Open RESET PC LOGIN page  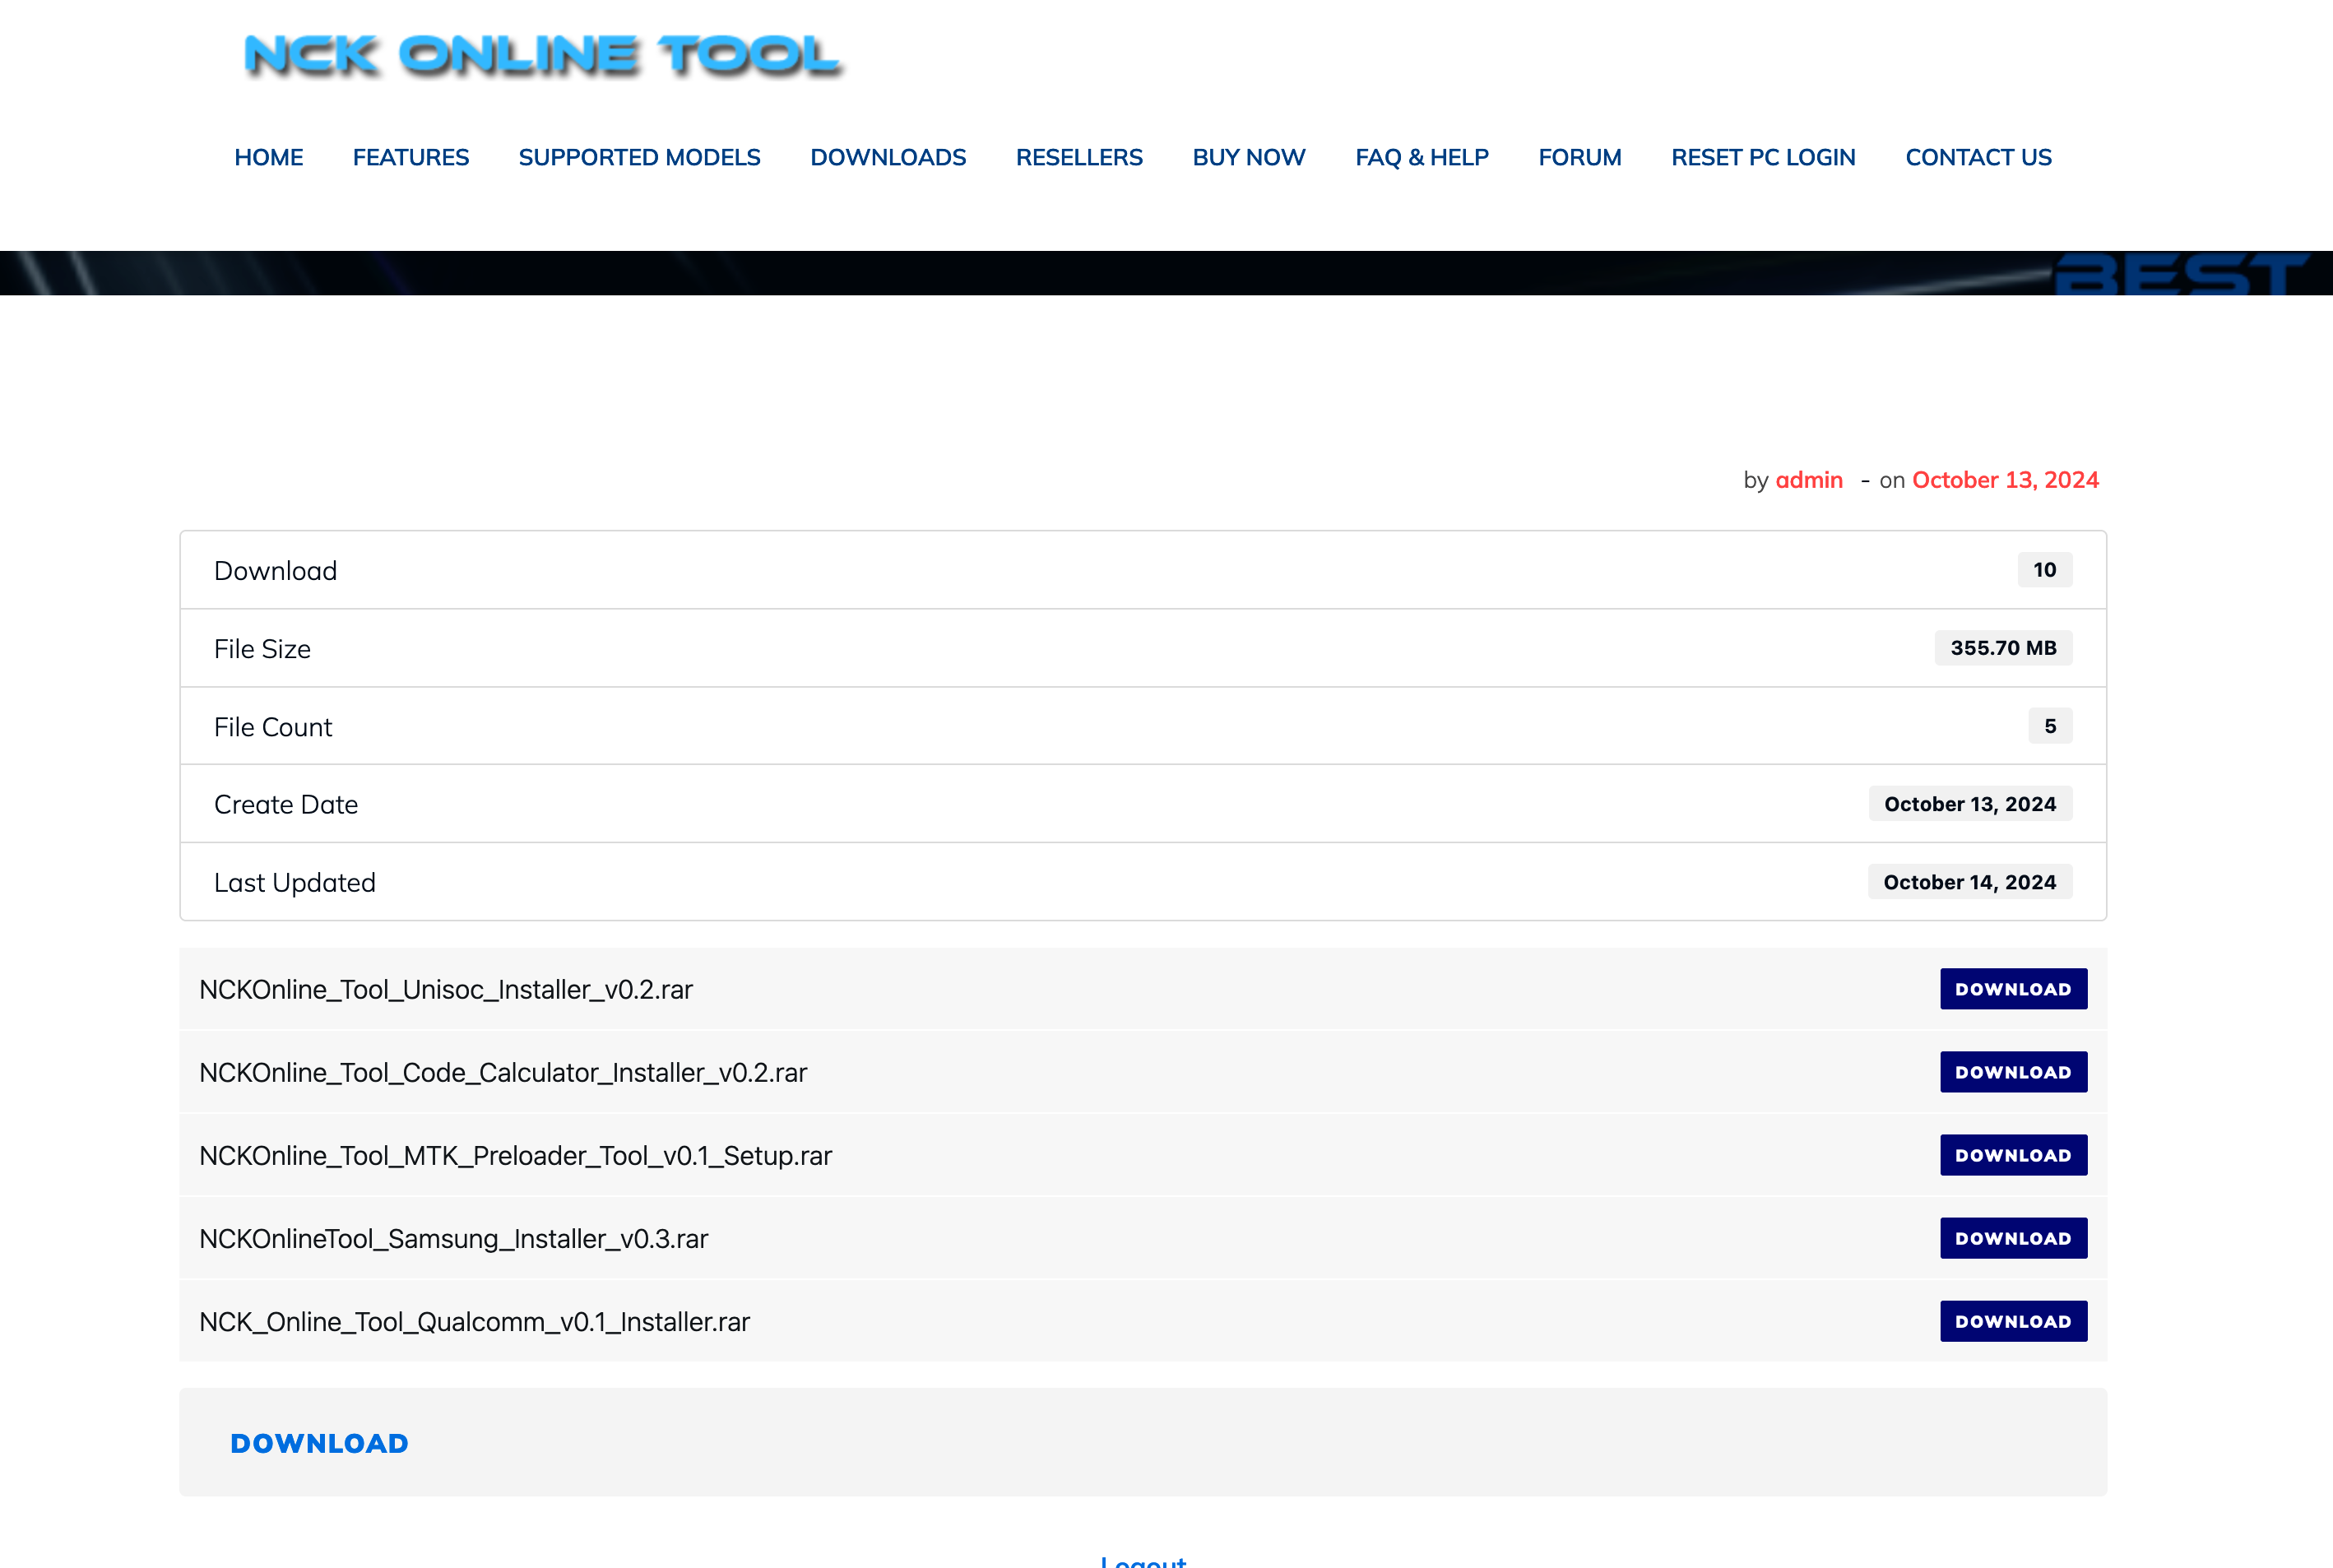tap(1763, 157)
